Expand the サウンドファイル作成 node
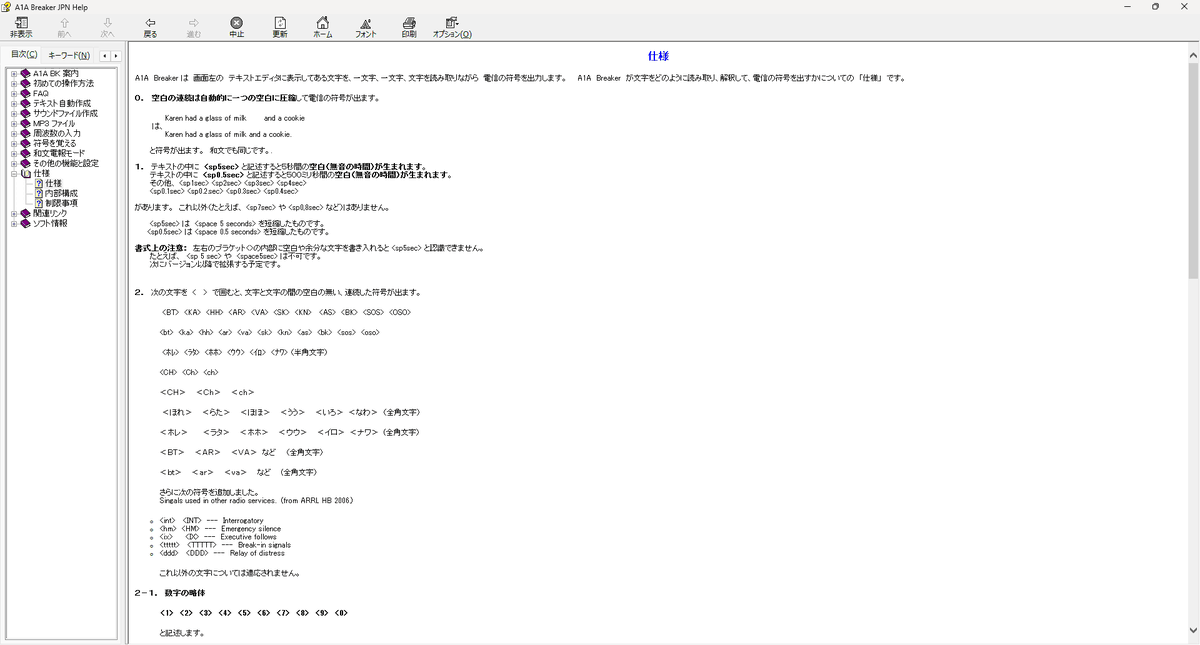The width and height of the screenshot is (1200, 645). (14, 113)
